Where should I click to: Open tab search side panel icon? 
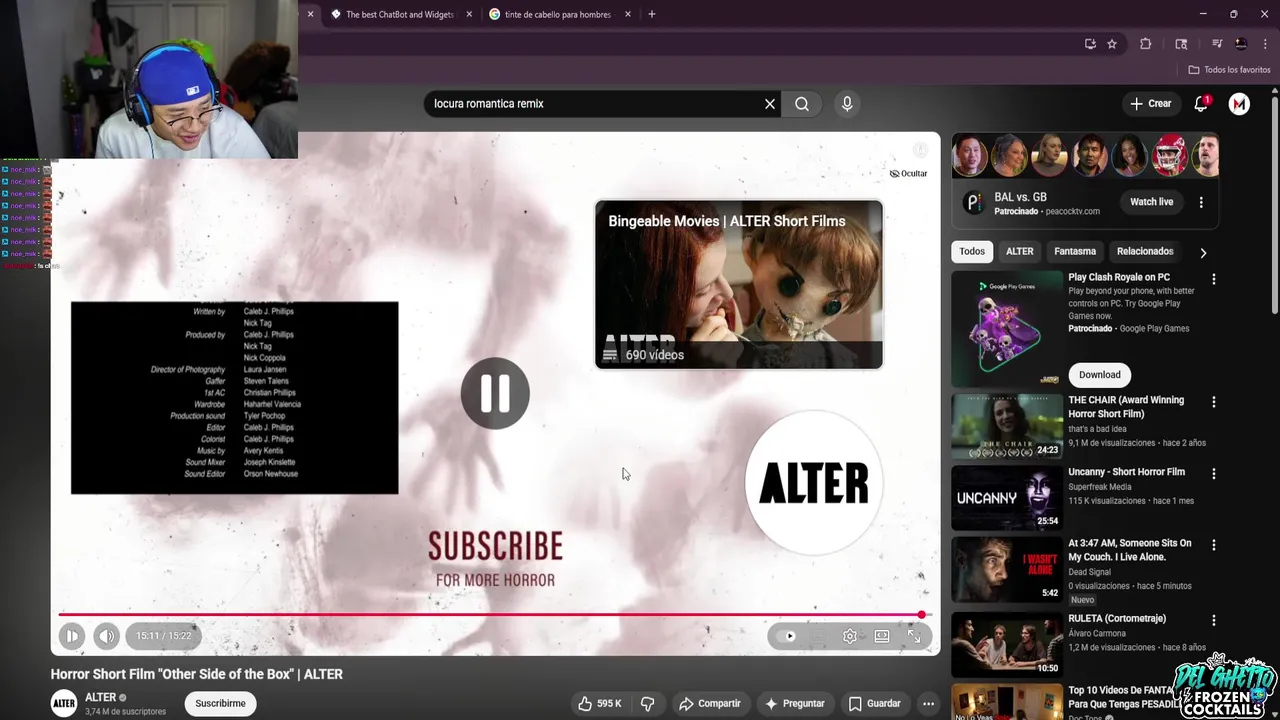[x=1181, y=44]
